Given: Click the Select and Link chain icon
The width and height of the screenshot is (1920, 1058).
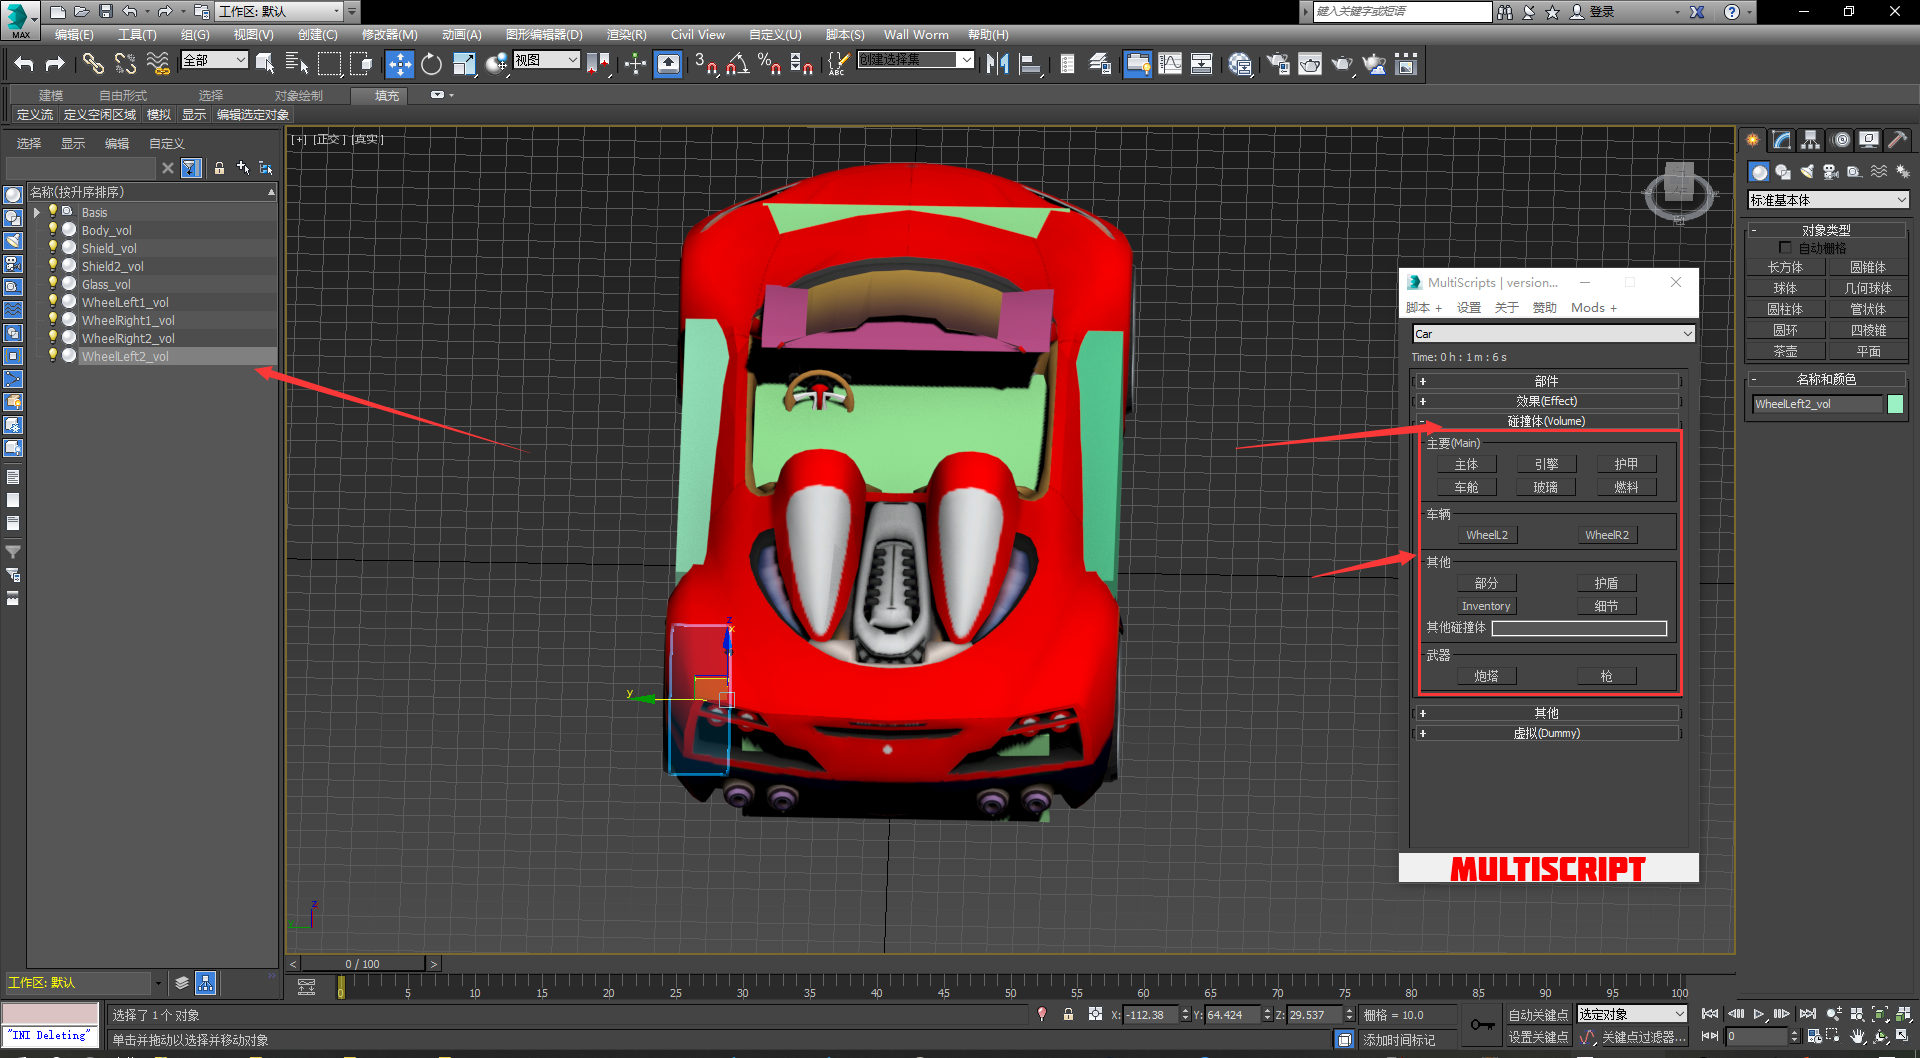Looking at the screenshot, I should (x=93, y=64).
